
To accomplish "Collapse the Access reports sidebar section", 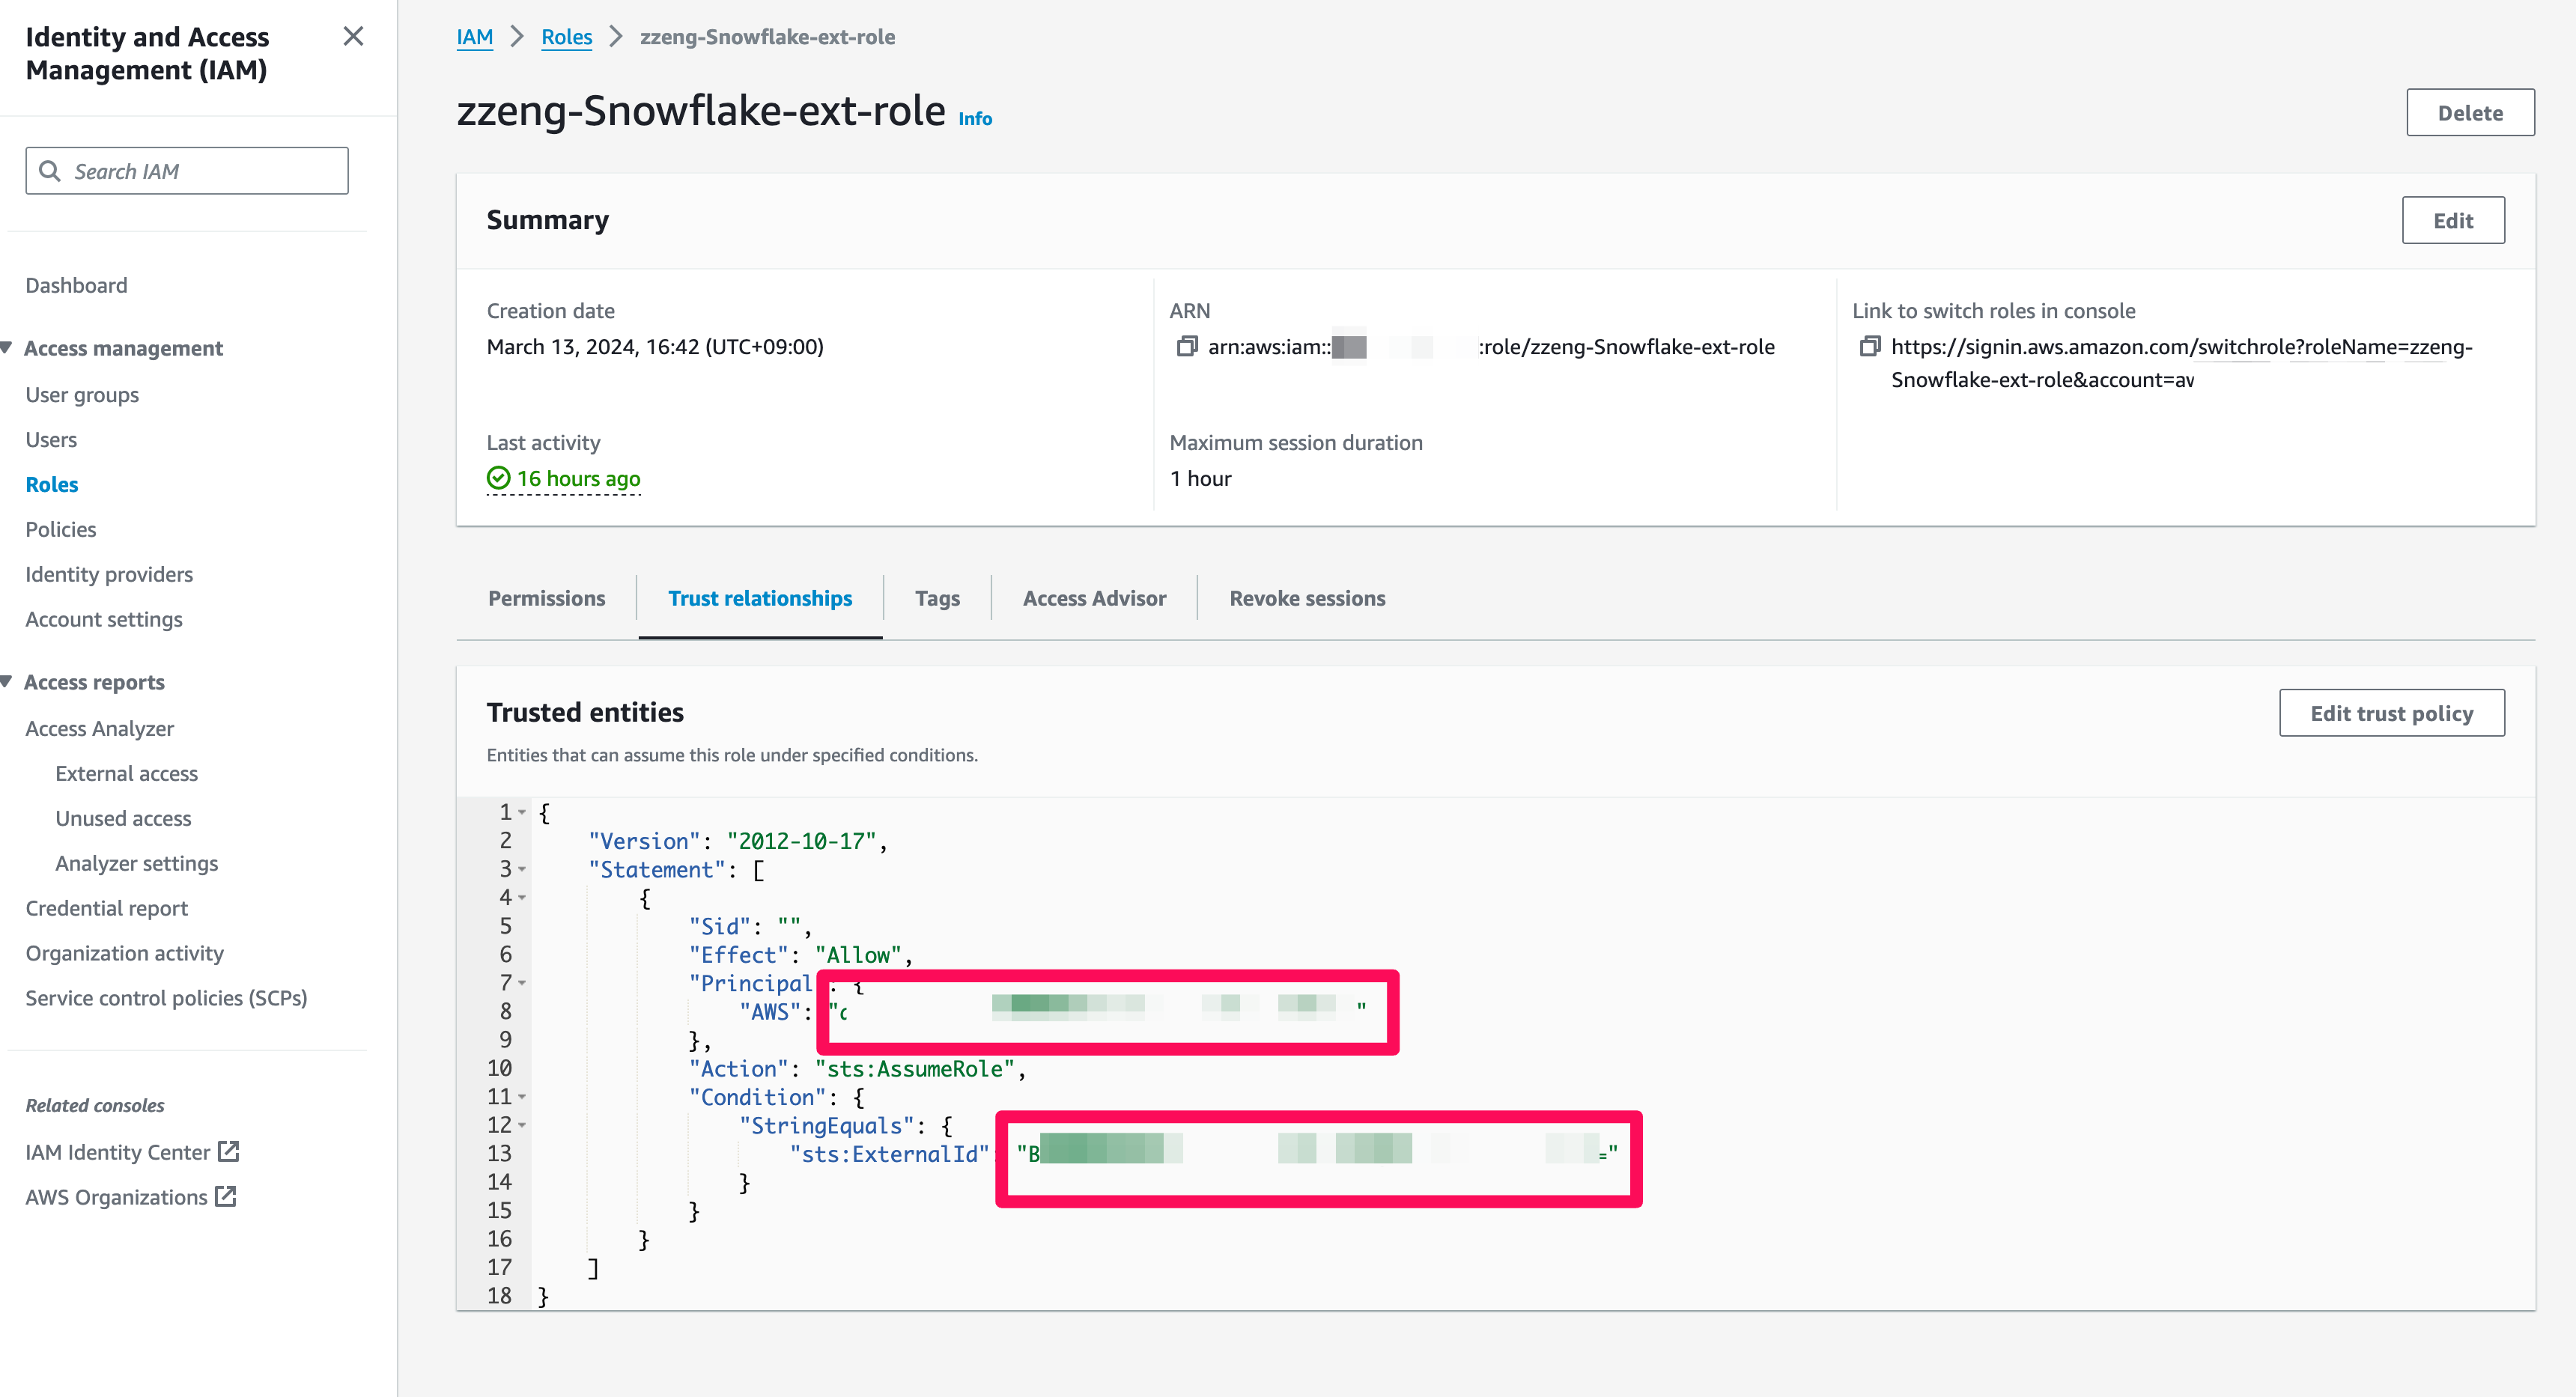I will tap(8, 681).
